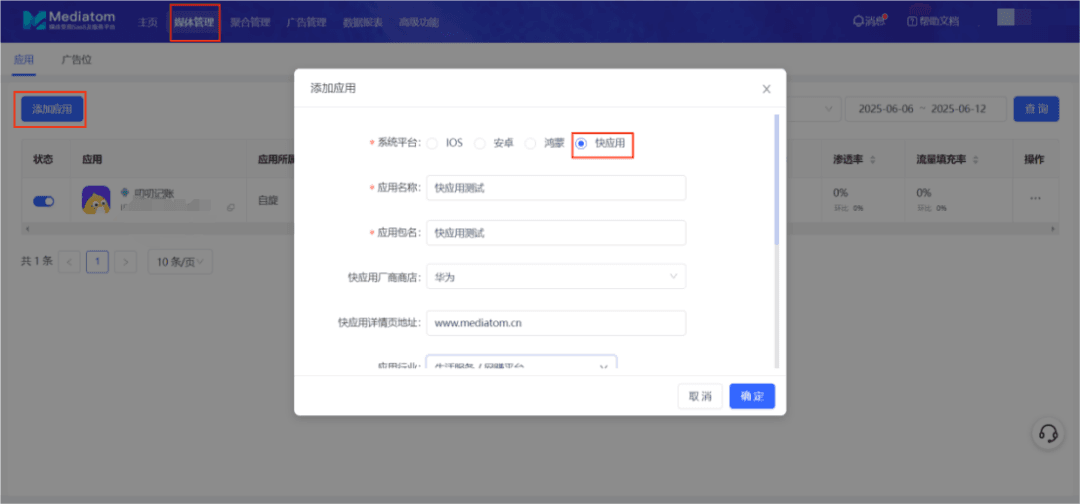Image resolution: width=1080 pixels, height=504 pixels.
Task: Click the Mediatom logo
Action: [x=68, y=20]
